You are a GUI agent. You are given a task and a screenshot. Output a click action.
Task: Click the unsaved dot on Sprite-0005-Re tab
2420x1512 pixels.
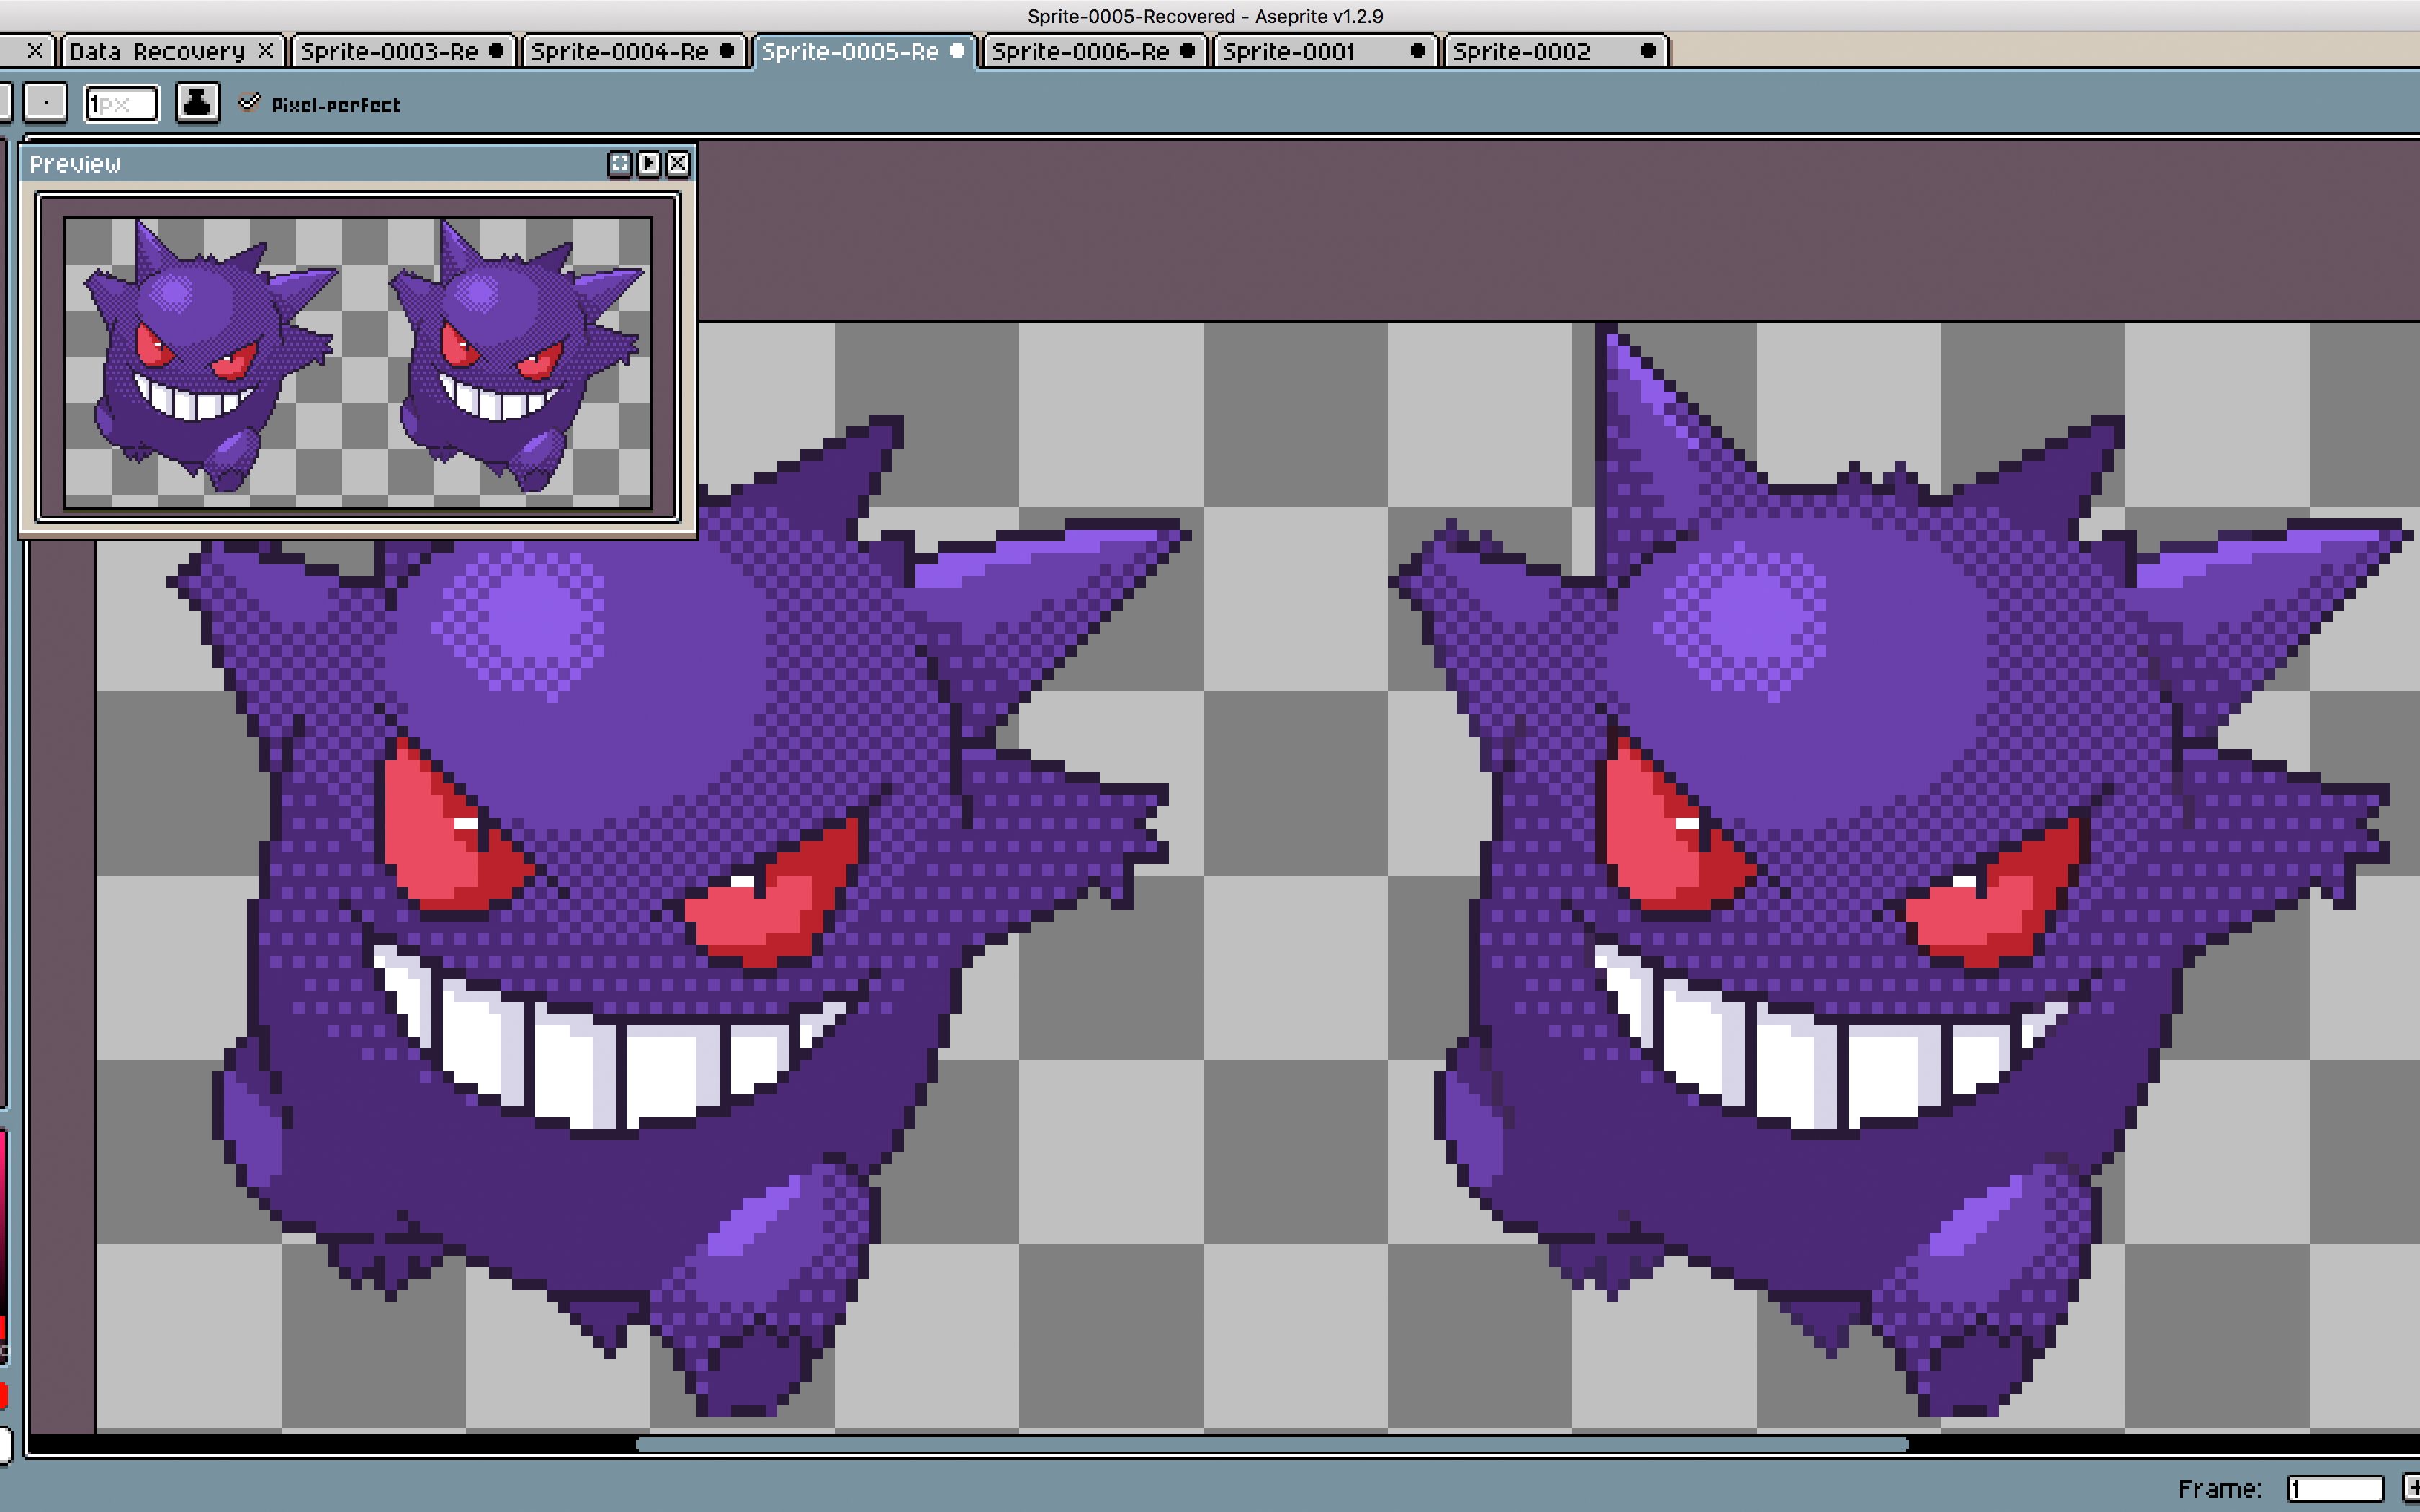[x=957, y=50]
